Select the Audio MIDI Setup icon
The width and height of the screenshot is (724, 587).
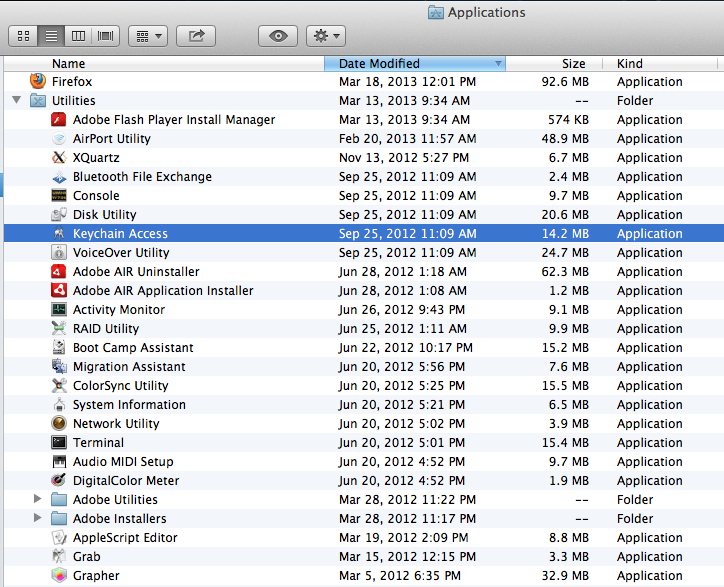pos(59,461)
